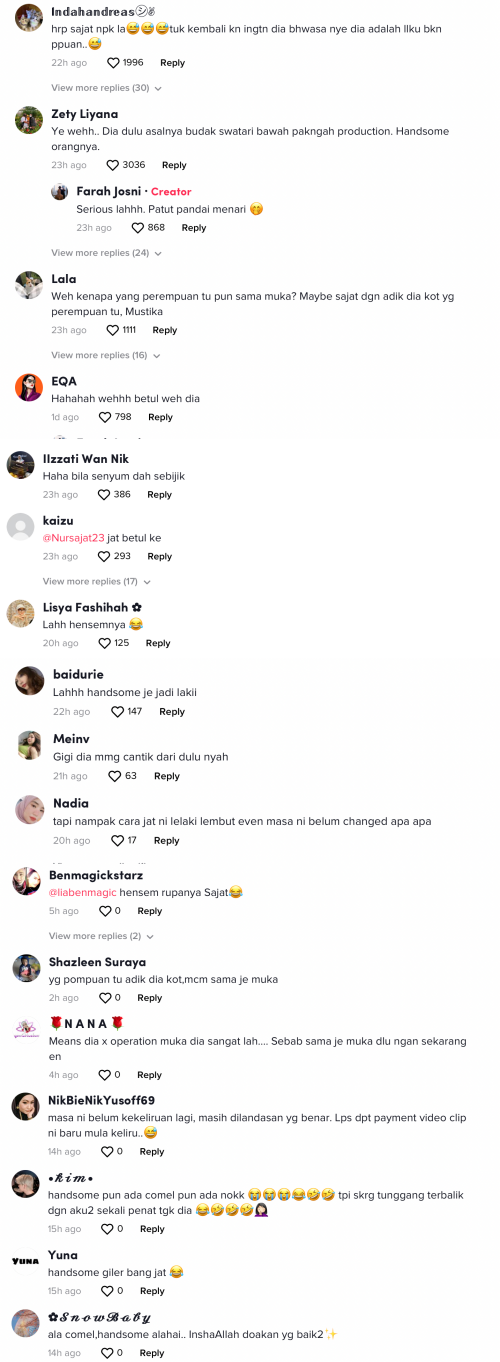Reply to Ilzzati Wan Nik's comment
The image size is (500, 1362).
pyautogui.click(x=160, y=495)
